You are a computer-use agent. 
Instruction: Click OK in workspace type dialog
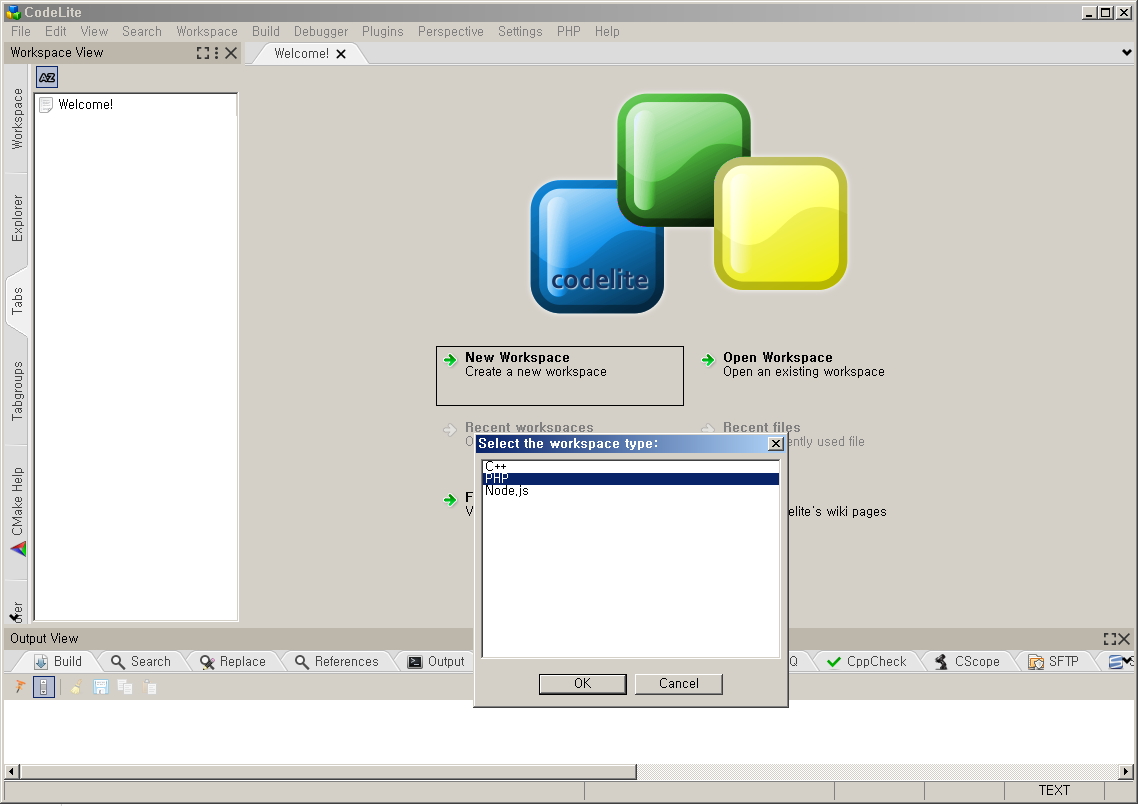[x=582, y=683]
